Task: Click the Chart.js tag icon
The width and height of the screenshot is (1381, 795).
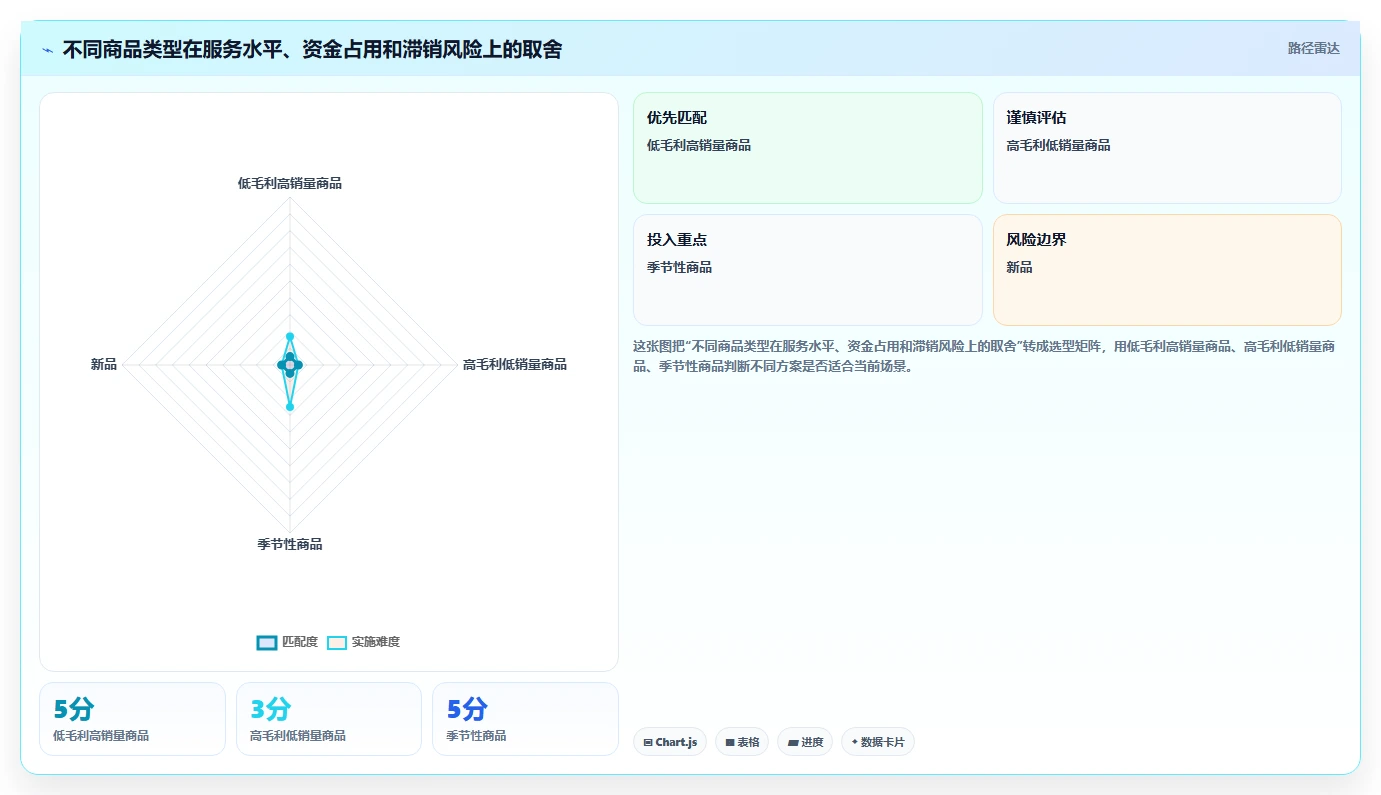Action: pos(648,742)
